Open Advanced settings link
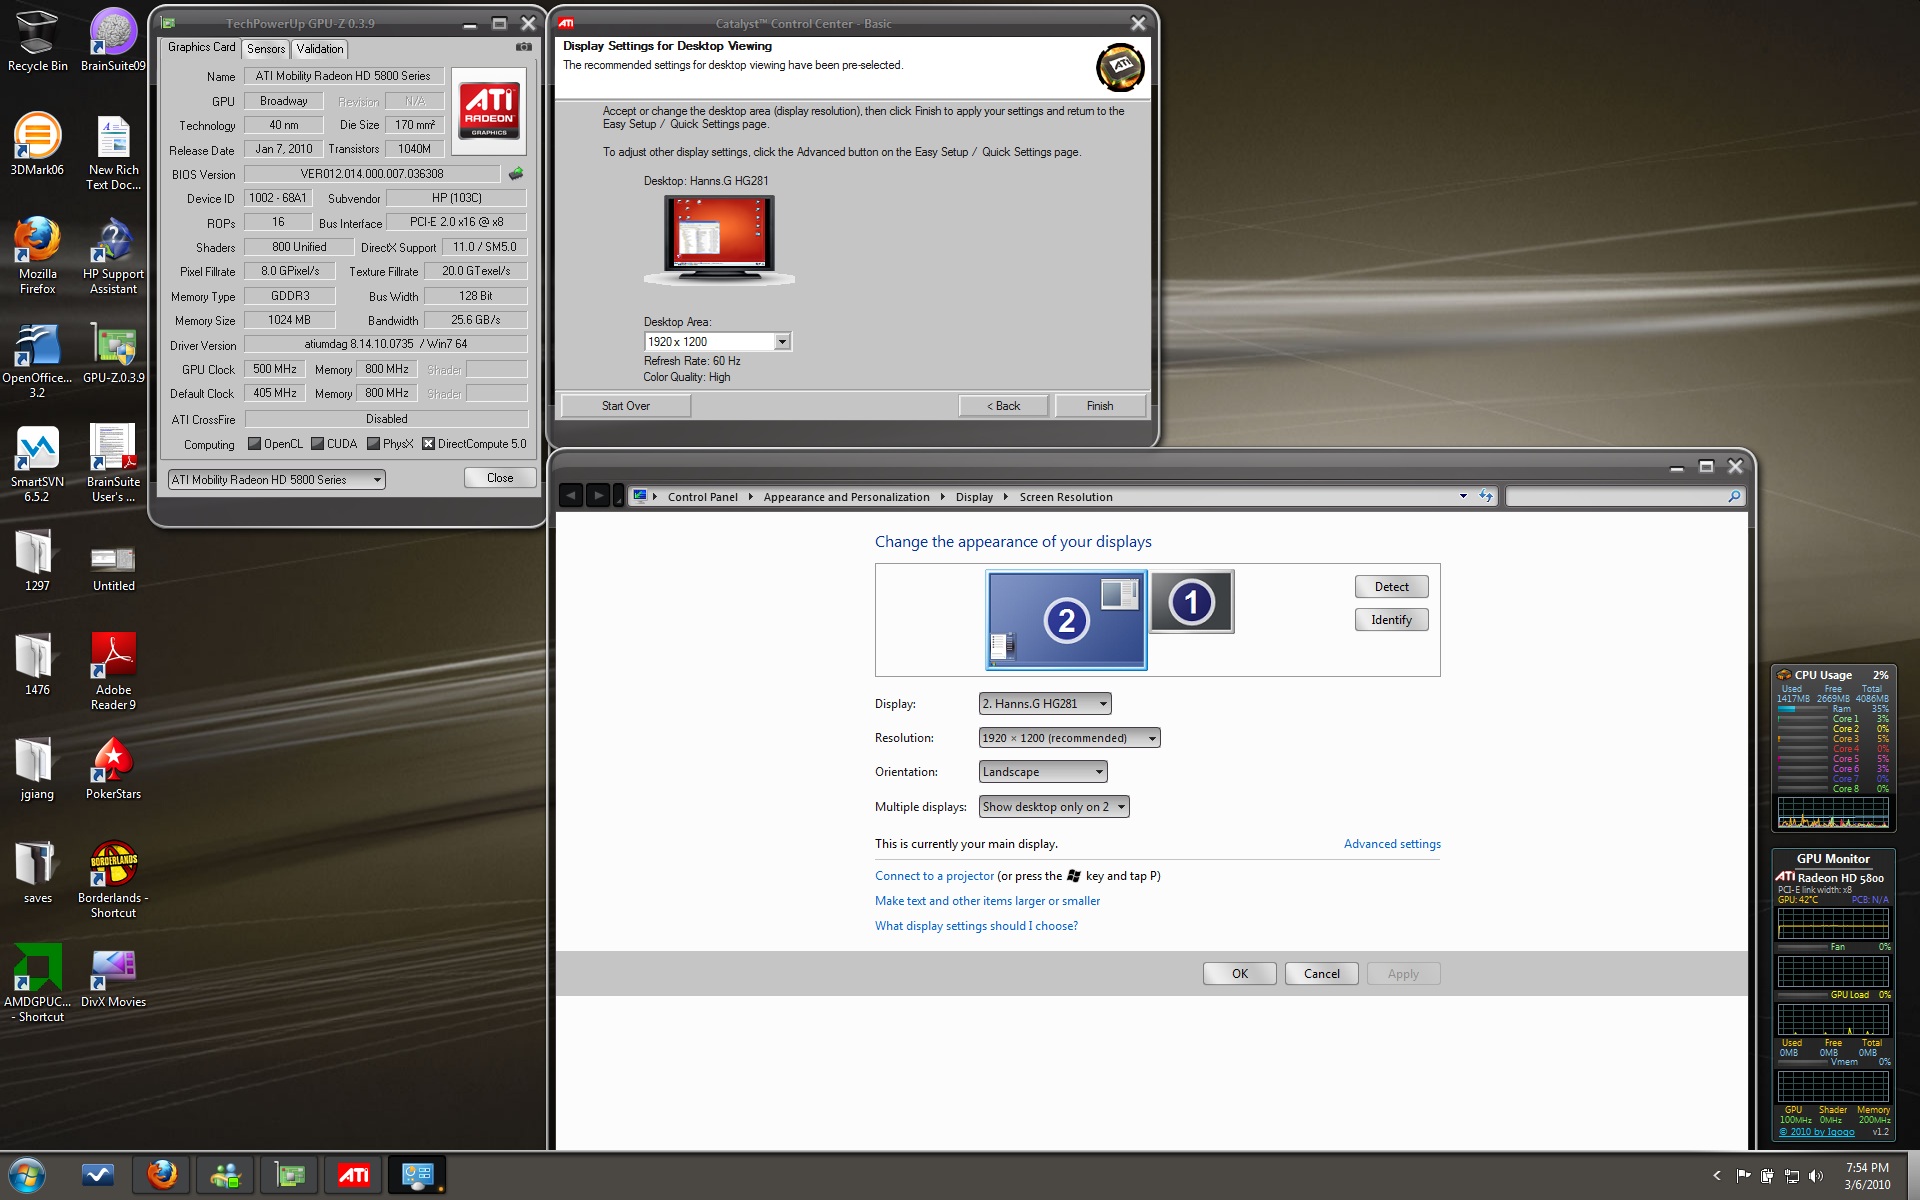 (x=1392, y=844)
